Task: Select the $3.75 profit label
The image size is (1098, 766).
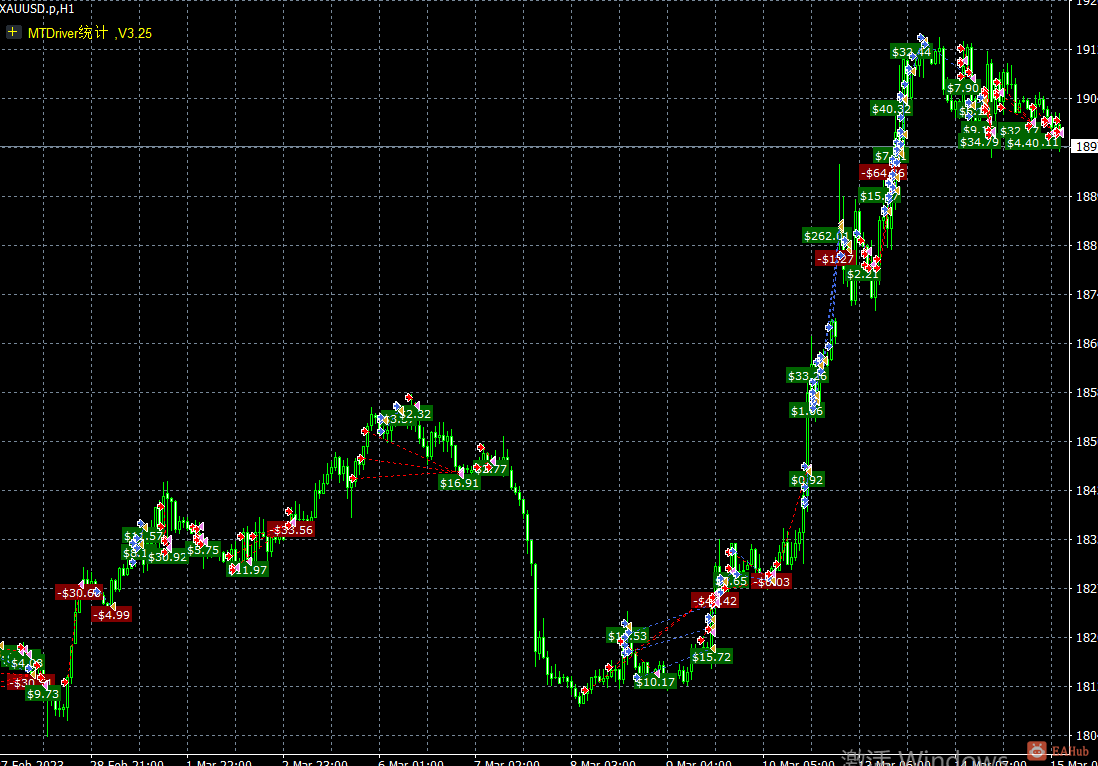Action: point(203,550)
